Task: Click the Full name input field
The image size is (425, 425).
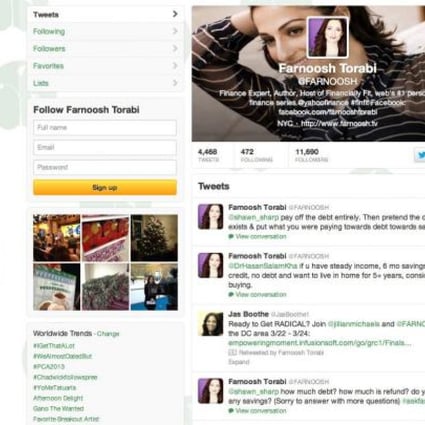Action: coord(105,128)
